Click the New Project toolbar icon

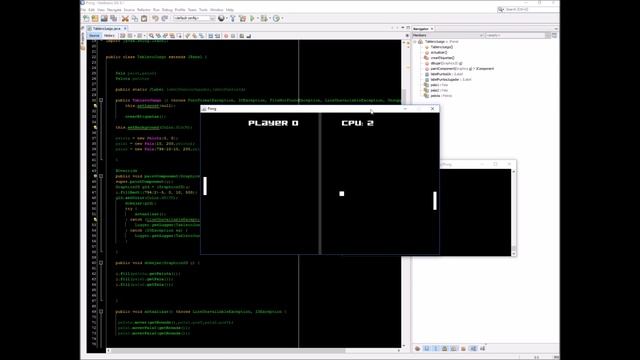pos(95,18)
